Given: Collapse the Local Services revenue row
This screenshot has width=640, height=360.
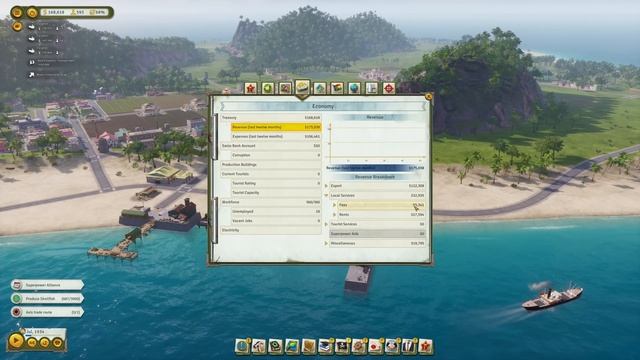Looking at the screenshot, I should click(326, 196).
